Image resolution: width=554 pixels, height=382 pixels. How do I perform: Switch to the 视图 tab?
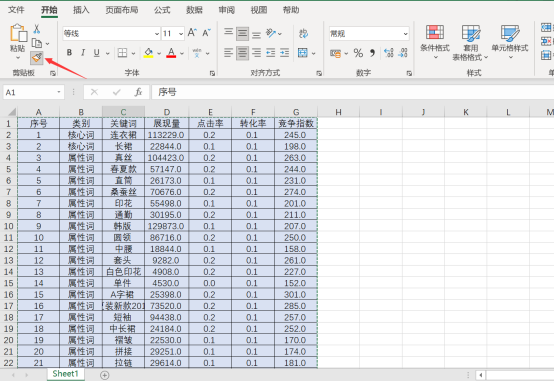pos(259,10)
